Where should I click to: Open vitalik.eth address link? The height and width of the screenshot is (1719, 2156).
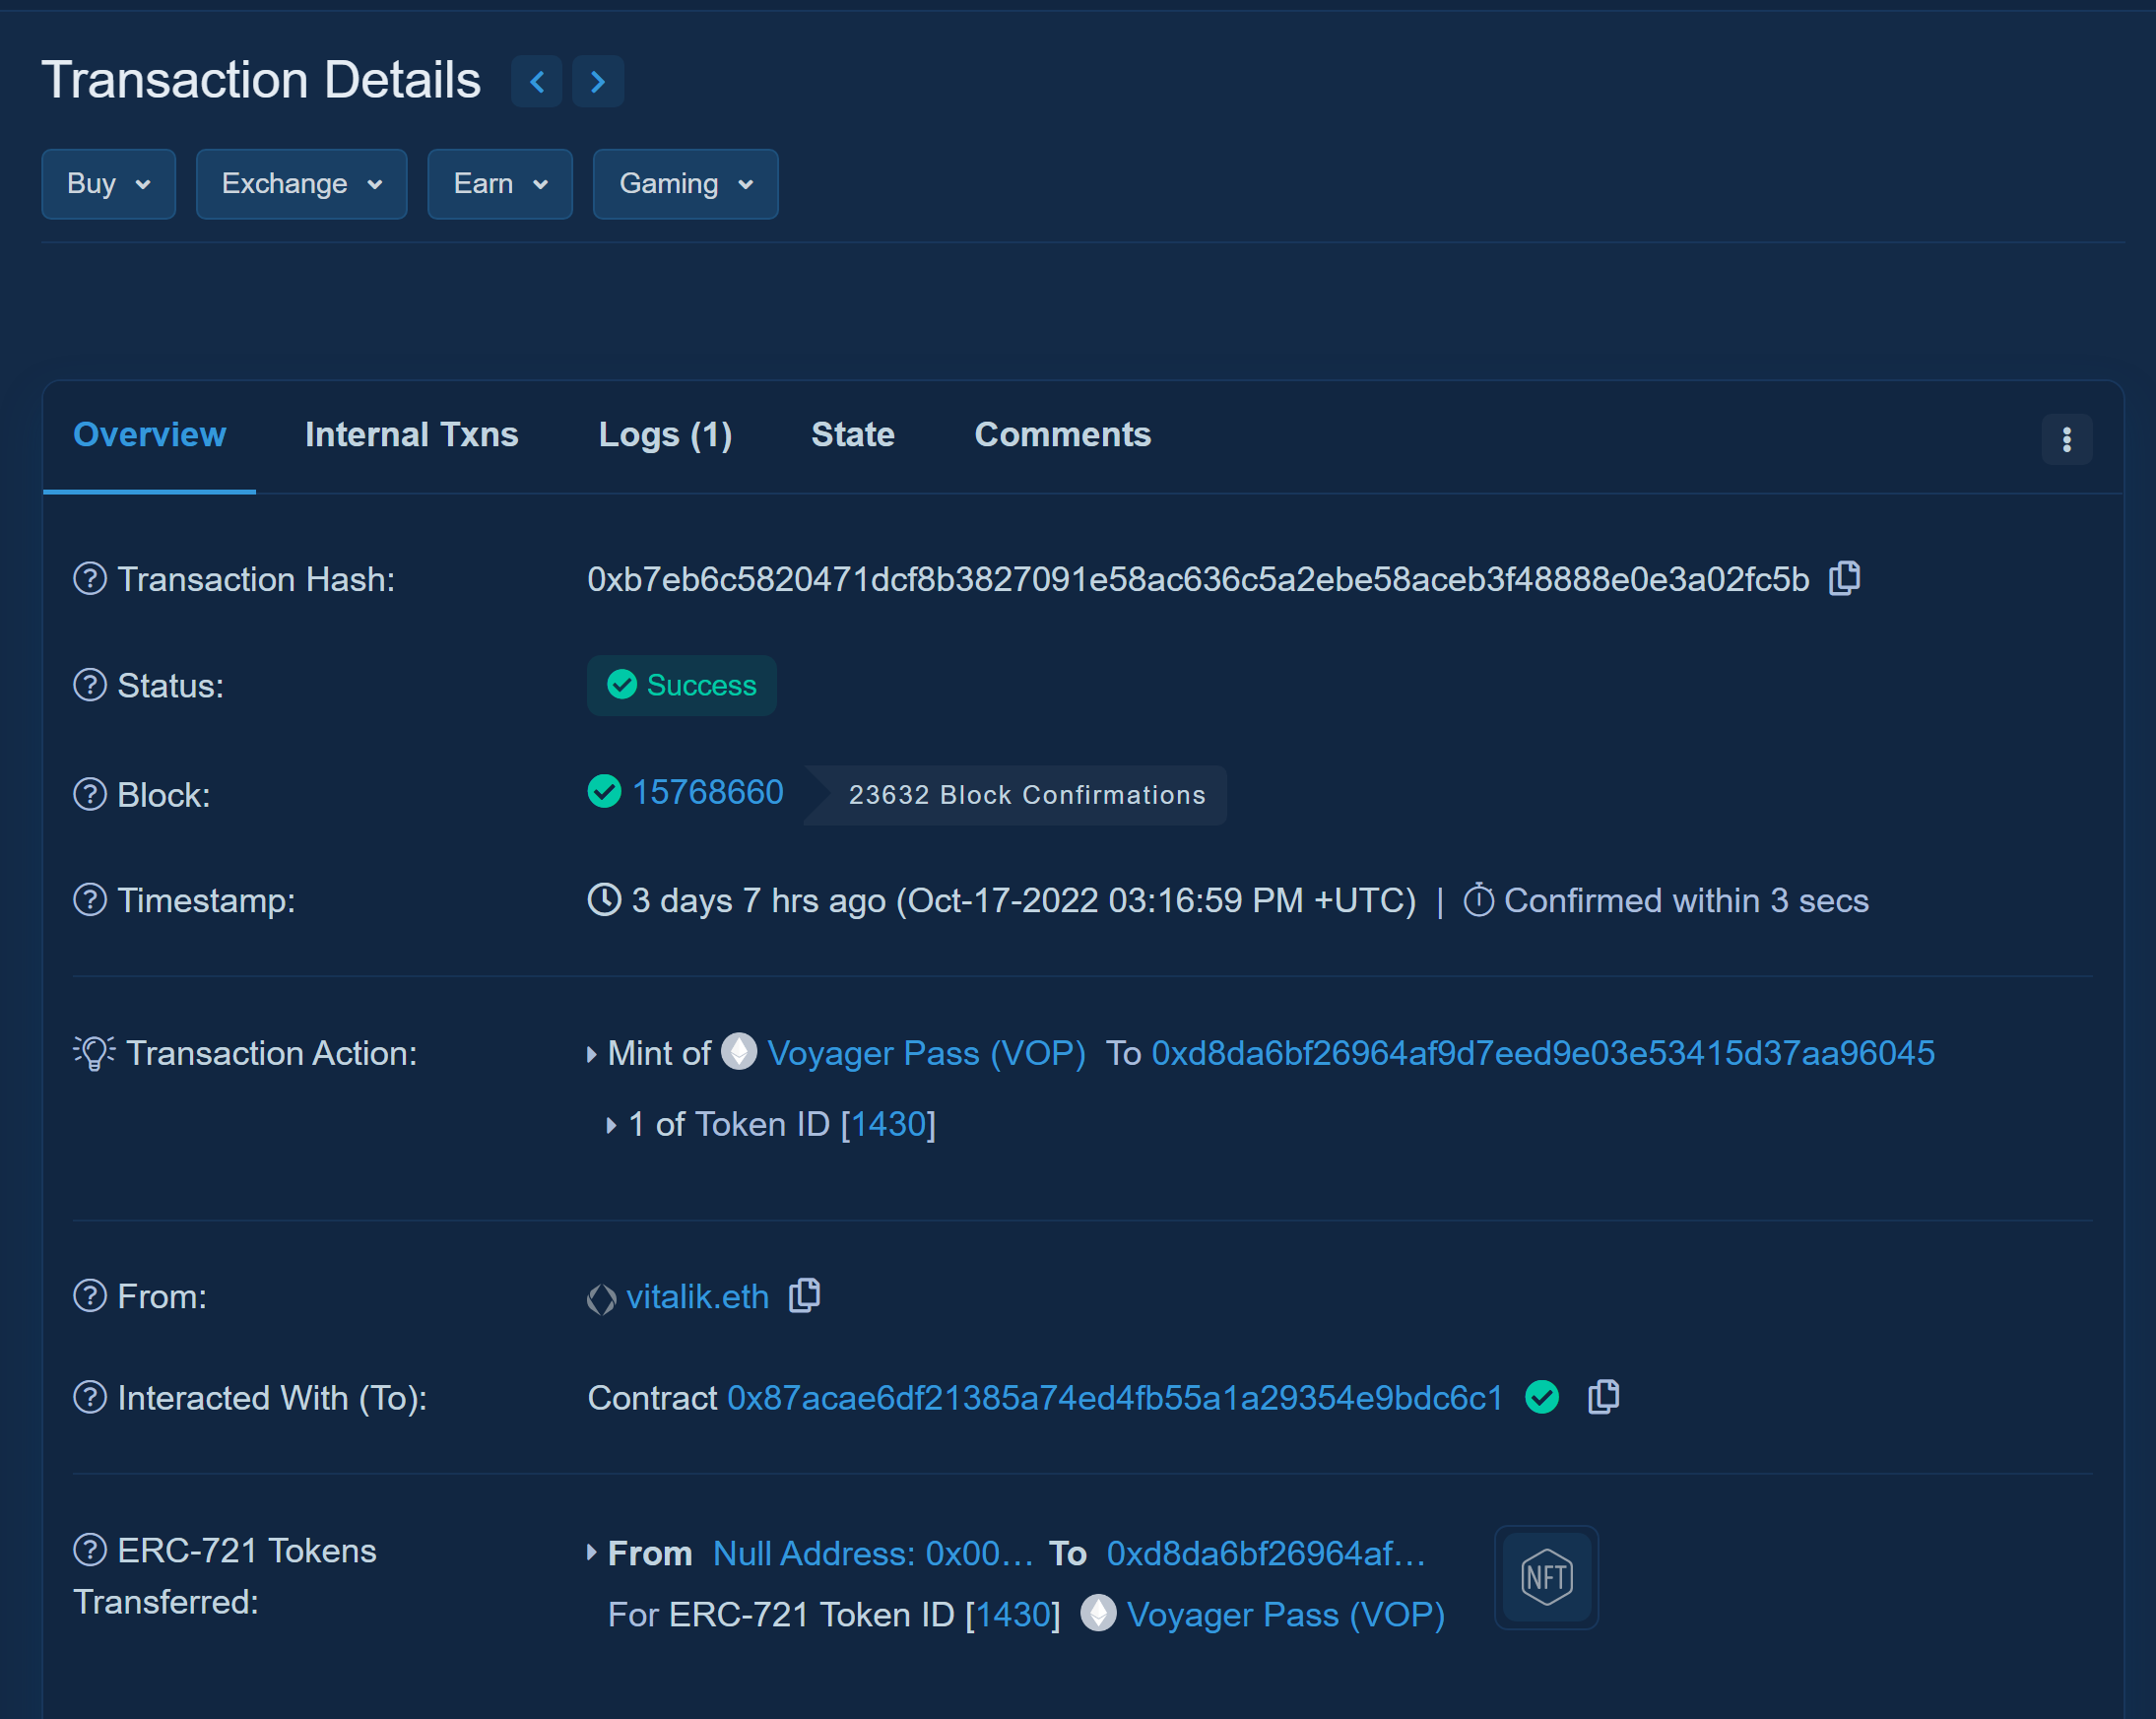697,1296
